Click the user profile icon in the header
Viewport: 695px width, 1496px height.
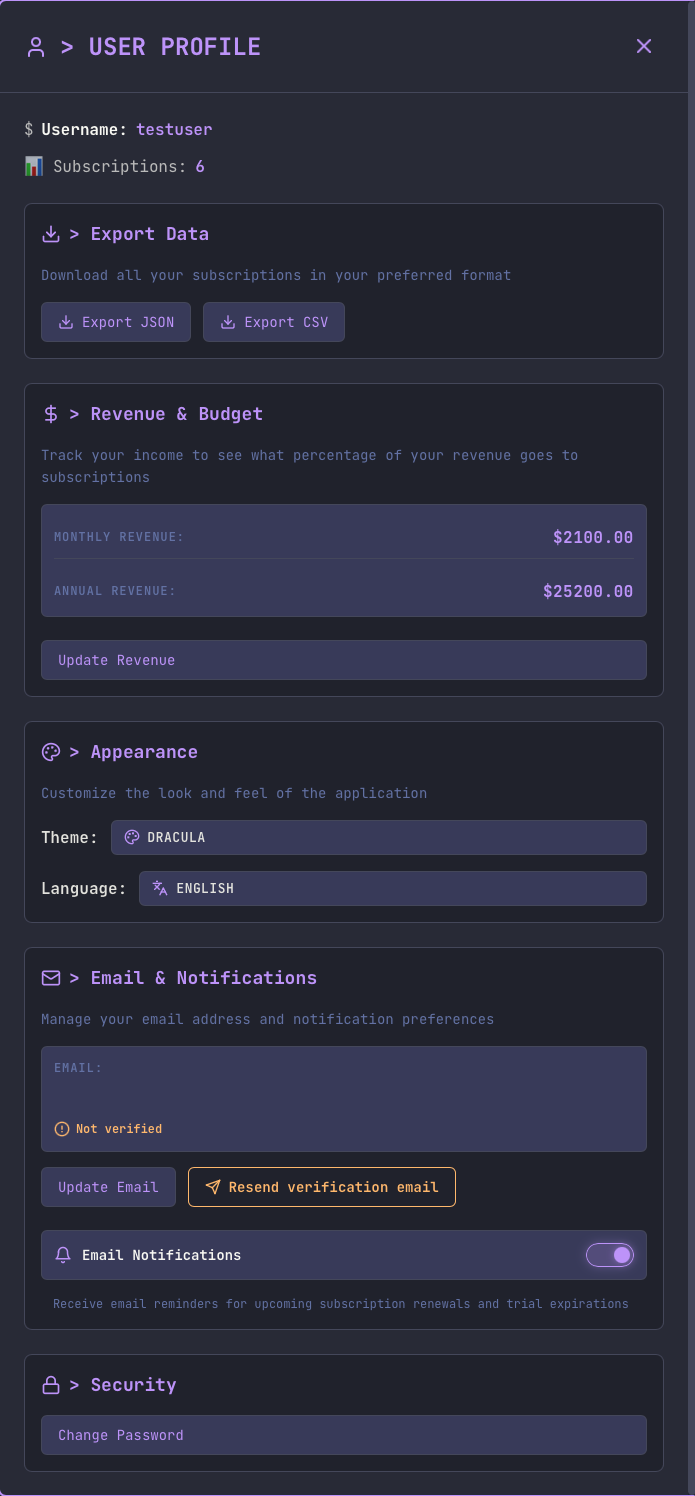pyautogui.click(x=36, y=46)
